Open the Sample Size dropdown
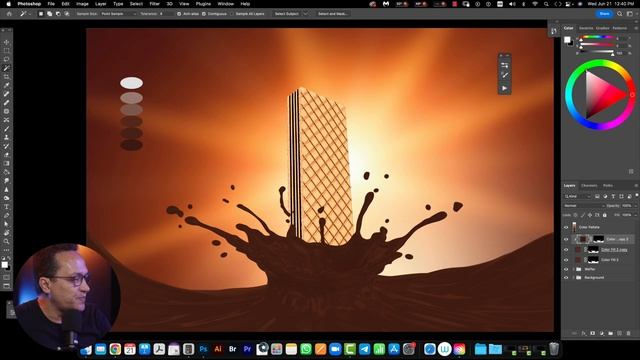The height and width of the screenshot is (360, 640). point(118,14)
